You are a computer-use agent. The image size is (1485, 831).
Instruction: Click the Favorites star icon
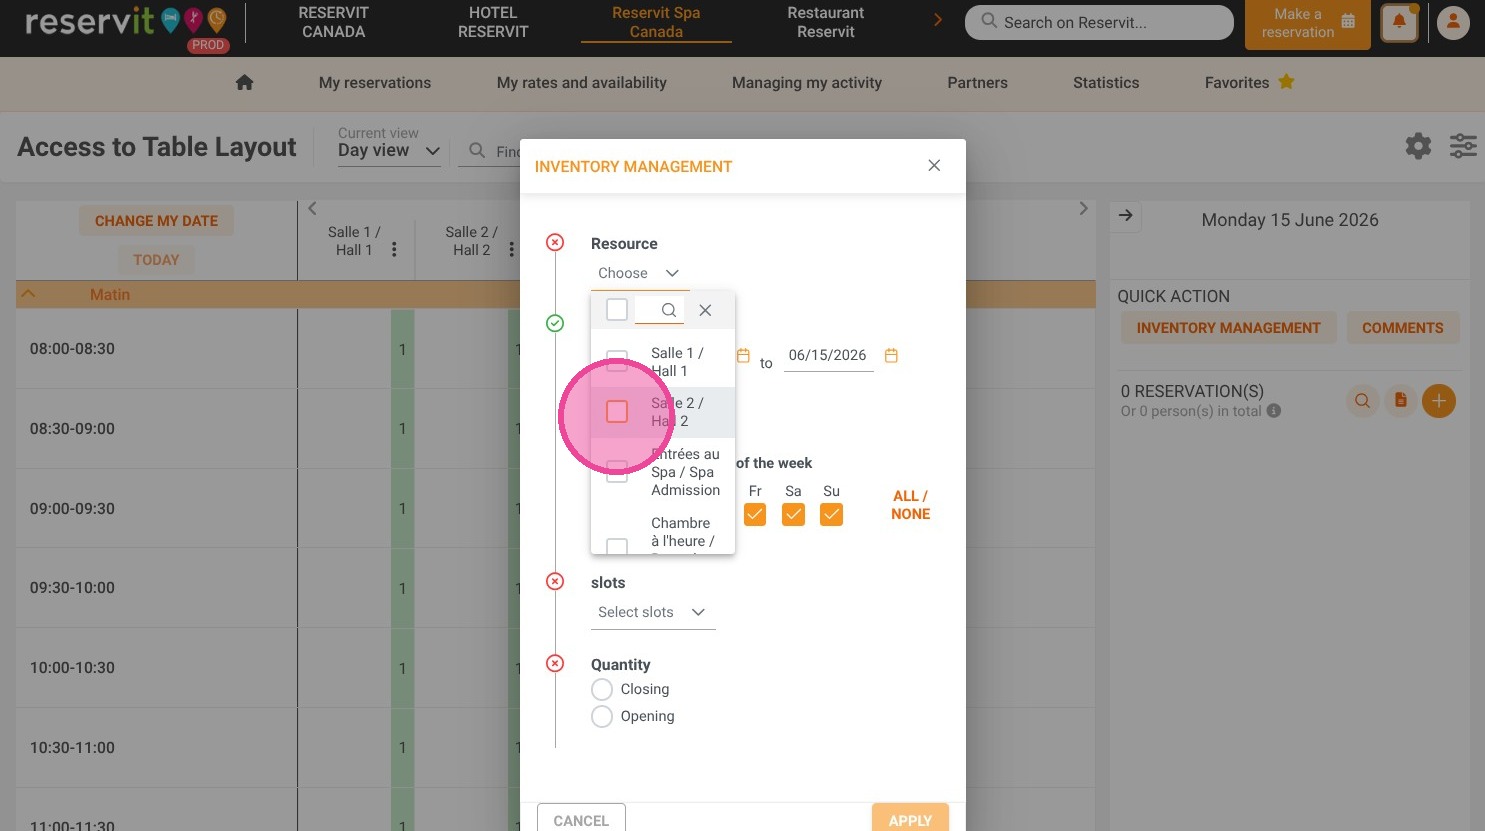[x=1286, y=82]
